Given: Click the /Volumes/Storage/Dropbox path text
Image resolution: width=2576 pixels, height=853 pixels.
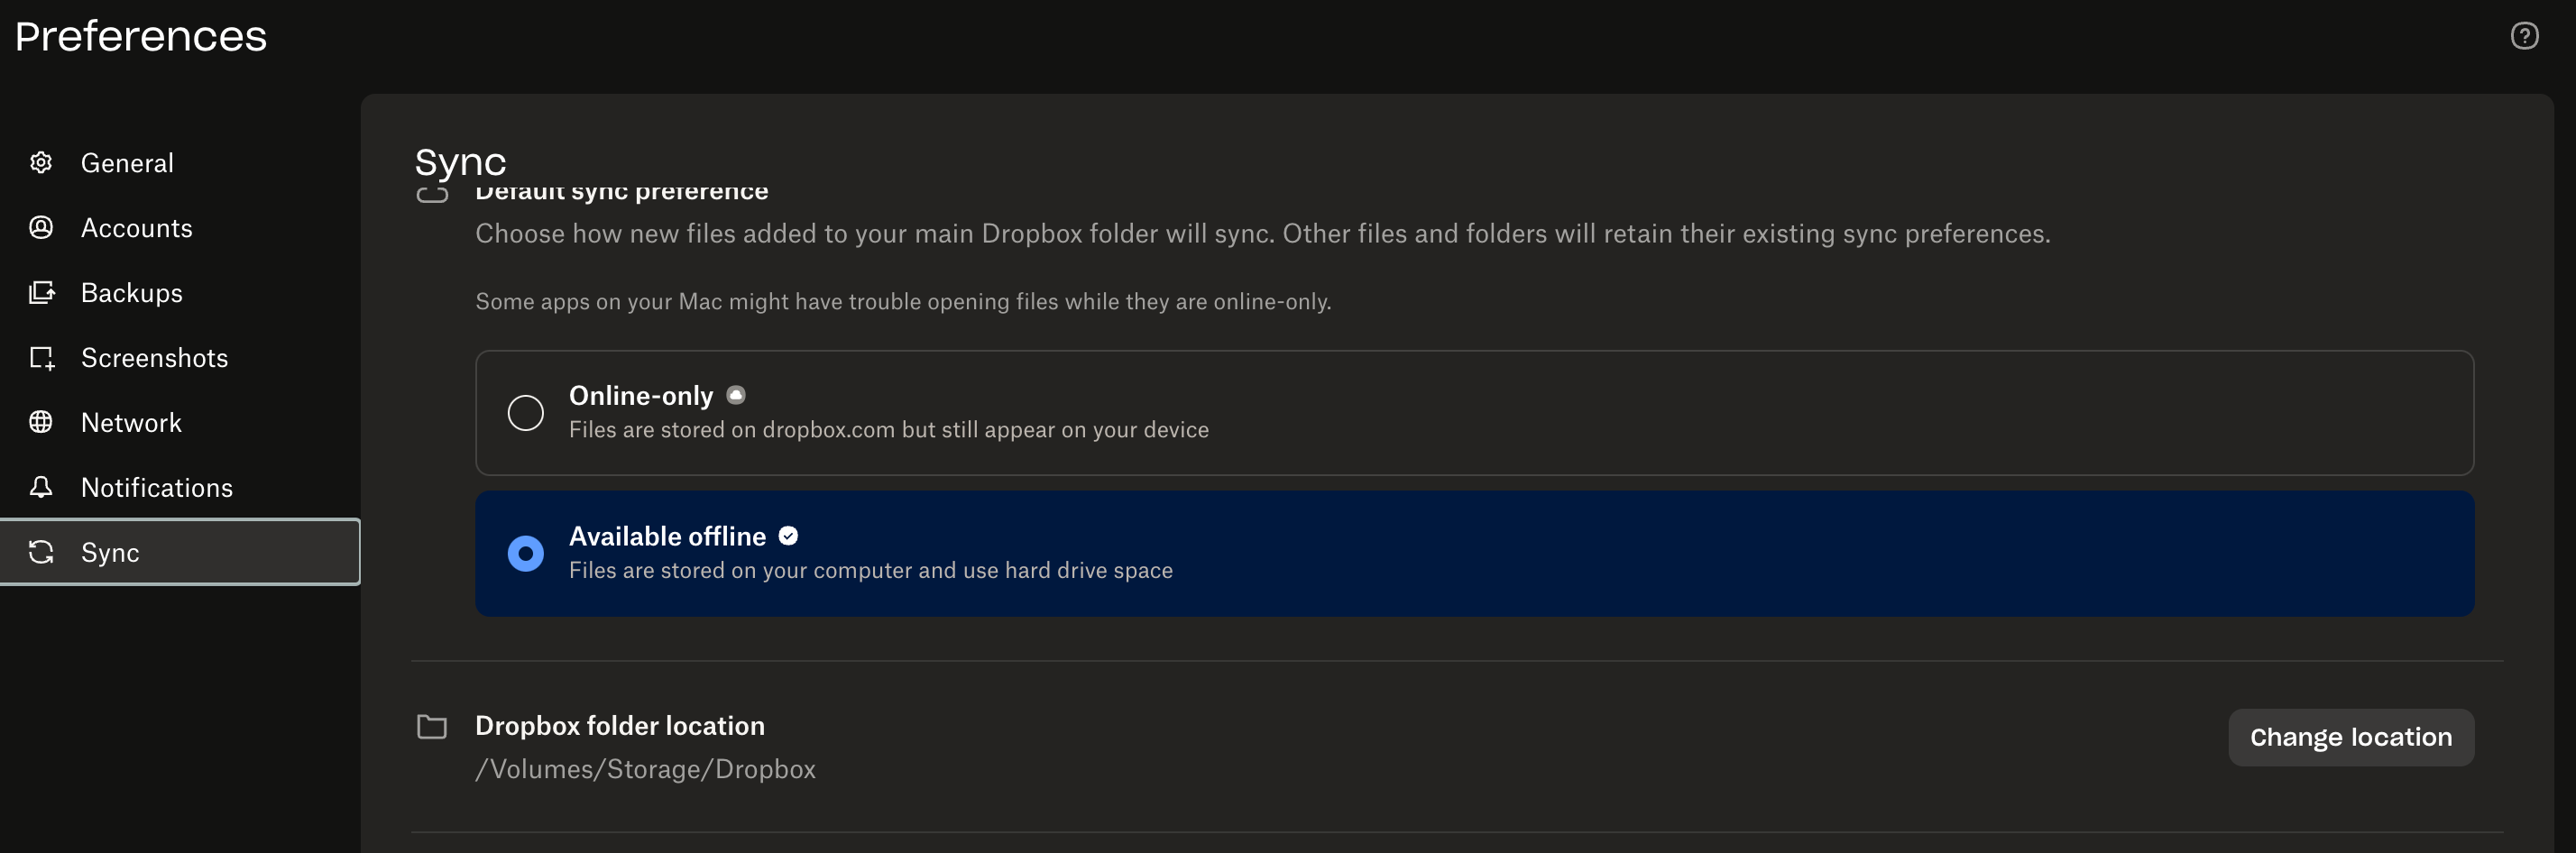Looking at the screenshot, I should coord(645,769).
